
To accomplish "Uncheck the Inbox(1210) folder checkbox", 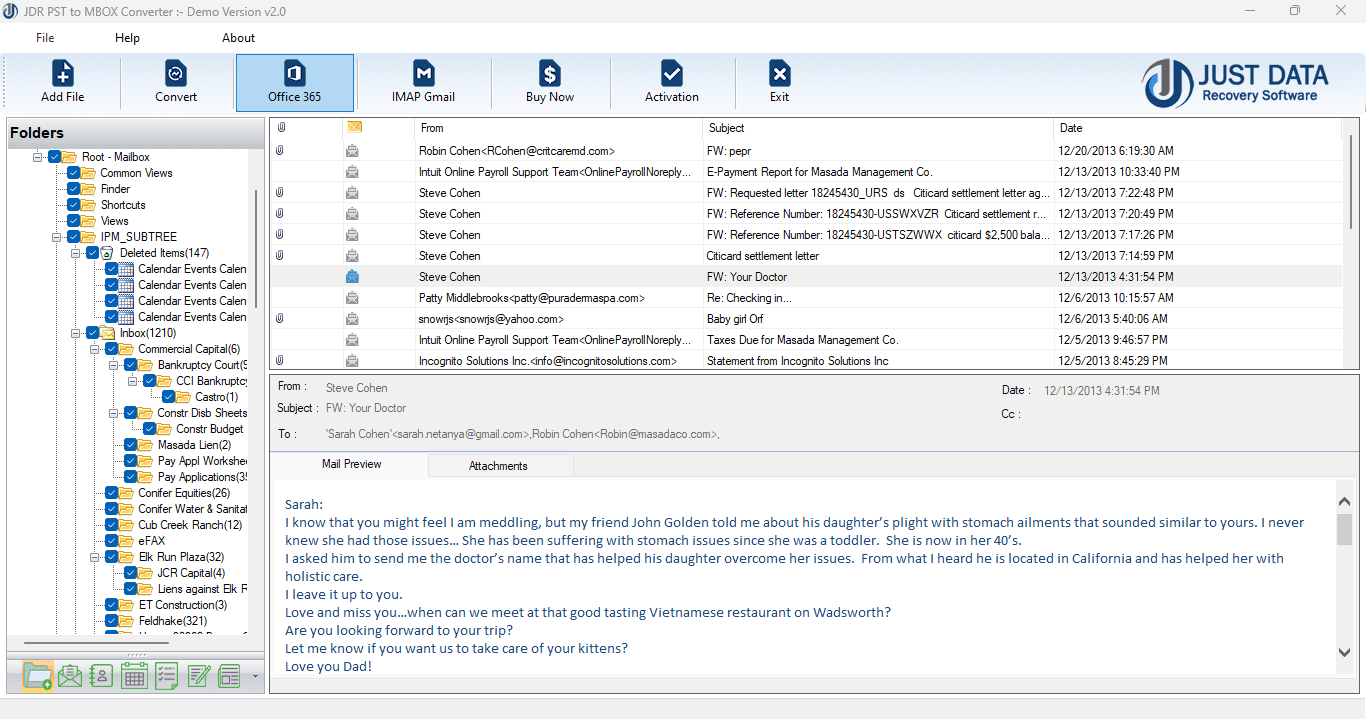I will coord(91,331).
